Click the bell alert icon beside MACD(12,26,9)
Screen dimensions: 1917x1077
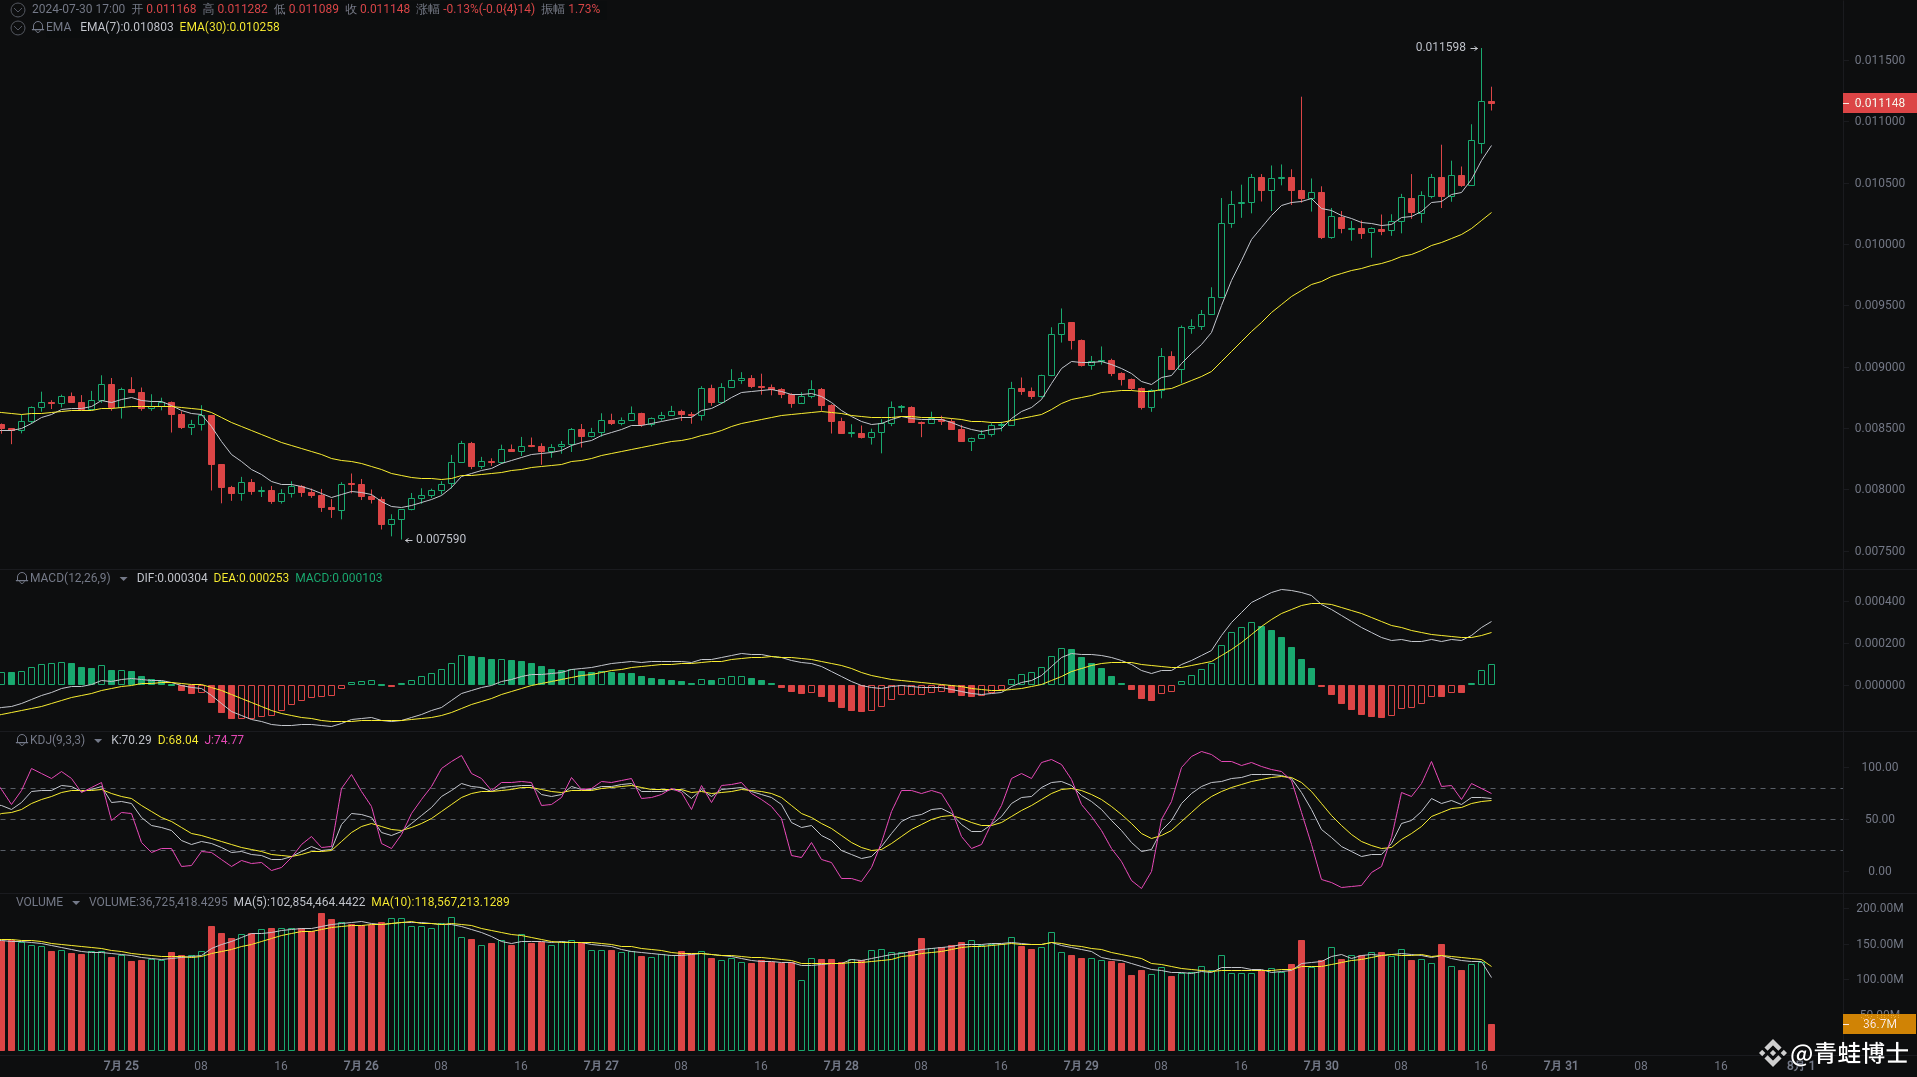click(20, 578)
